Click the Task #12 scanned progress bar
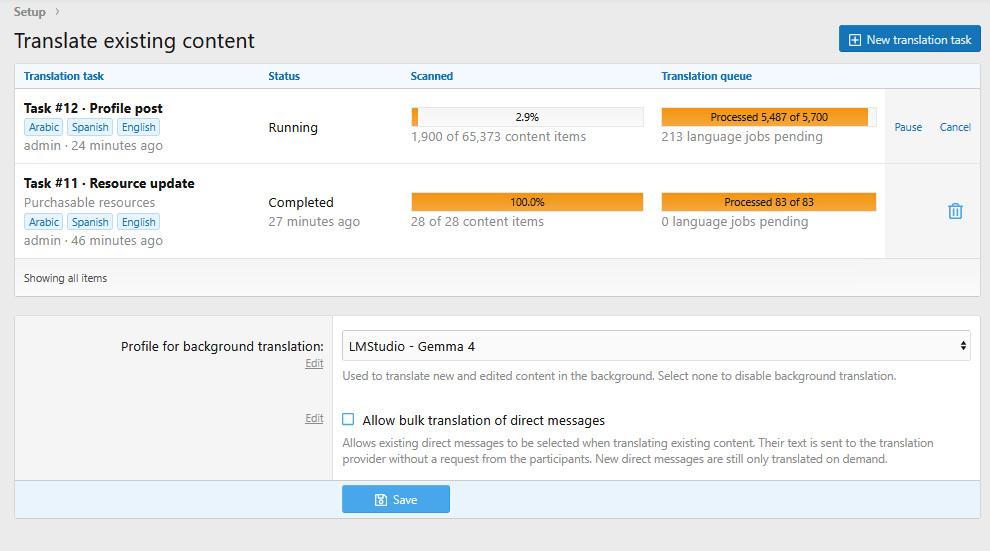 point(527,117)
